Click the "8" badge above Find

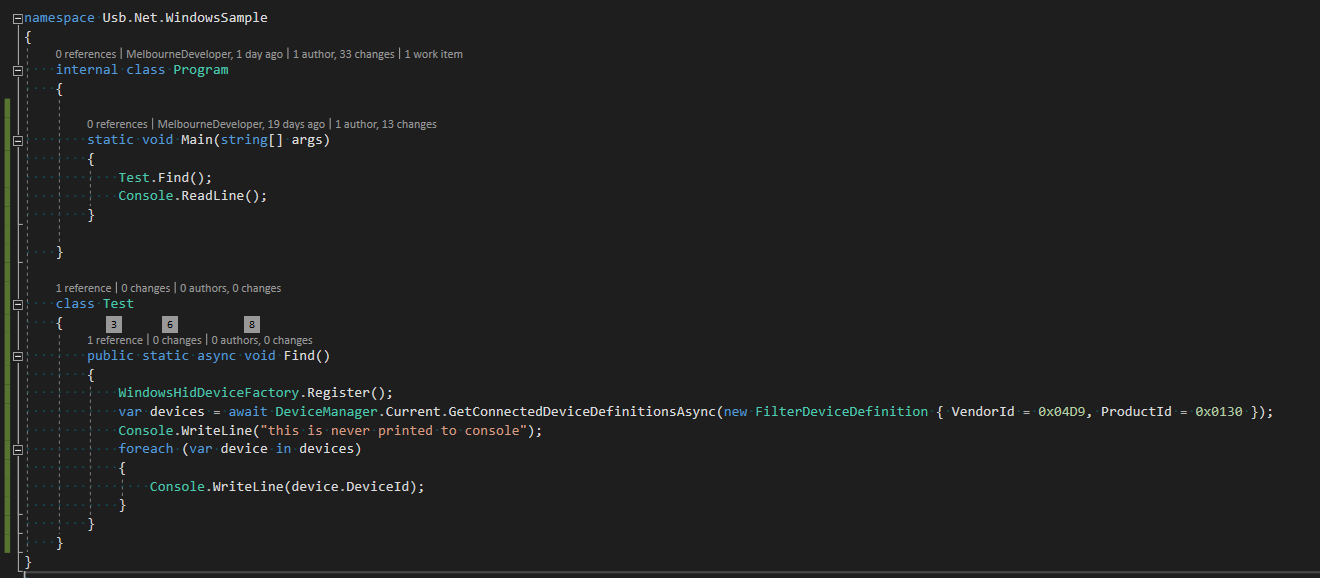pos(251,324)
